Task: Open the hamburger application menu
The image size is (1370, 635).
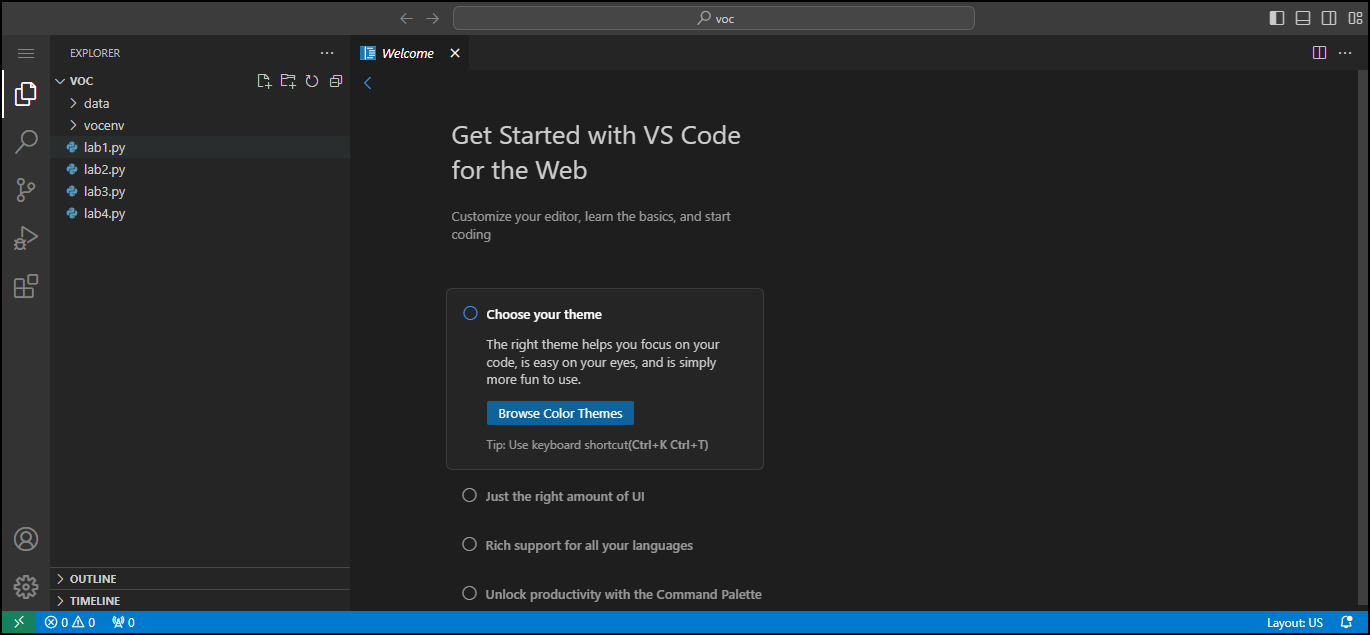Action: point(26,53)
